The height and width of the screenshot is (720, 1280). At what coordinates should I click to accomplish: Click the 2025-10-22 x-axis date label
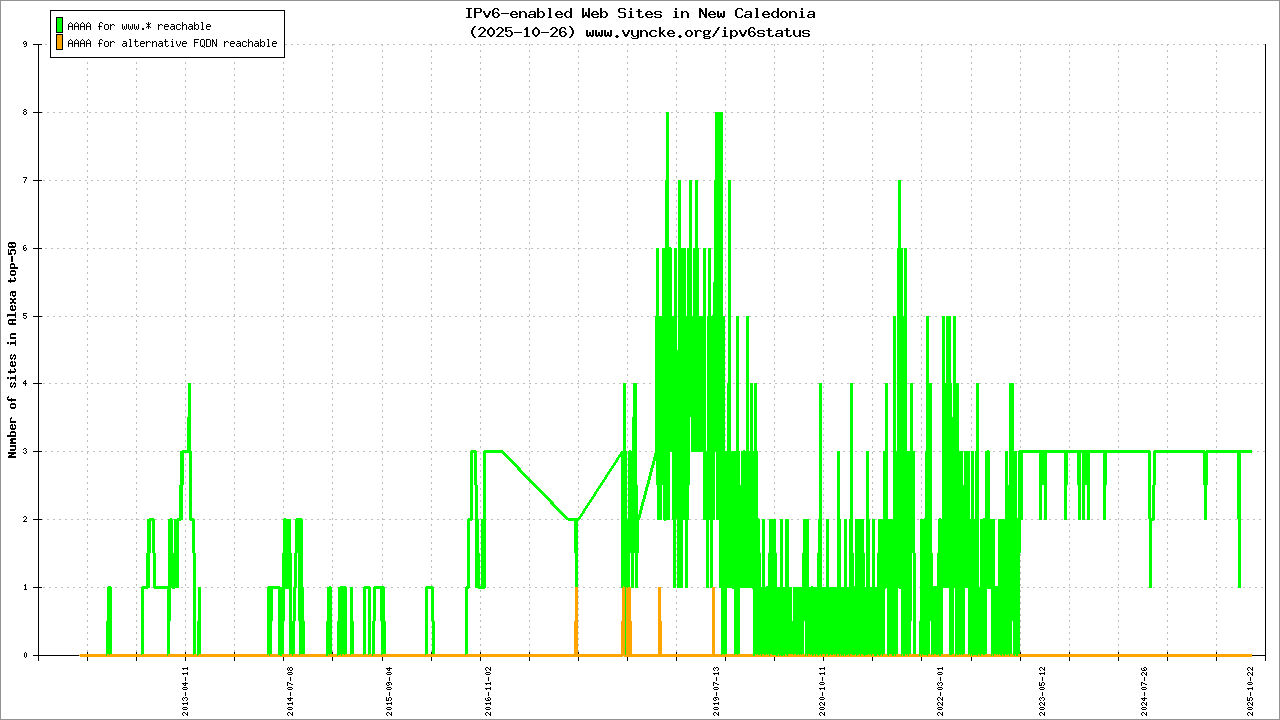tap(1250, 691)
